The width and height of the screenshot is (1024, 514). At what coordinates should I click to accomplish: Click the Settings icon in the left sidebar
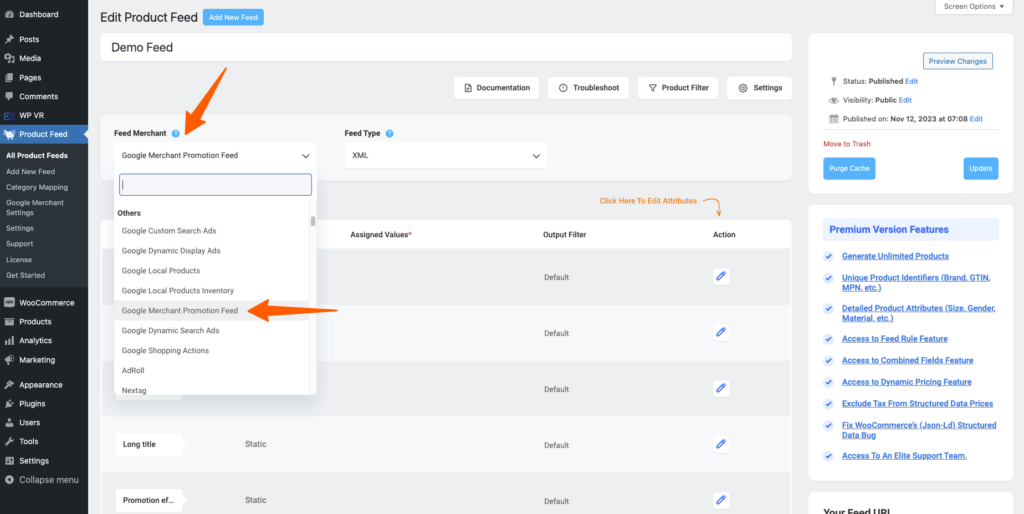(x=9, y=460)
